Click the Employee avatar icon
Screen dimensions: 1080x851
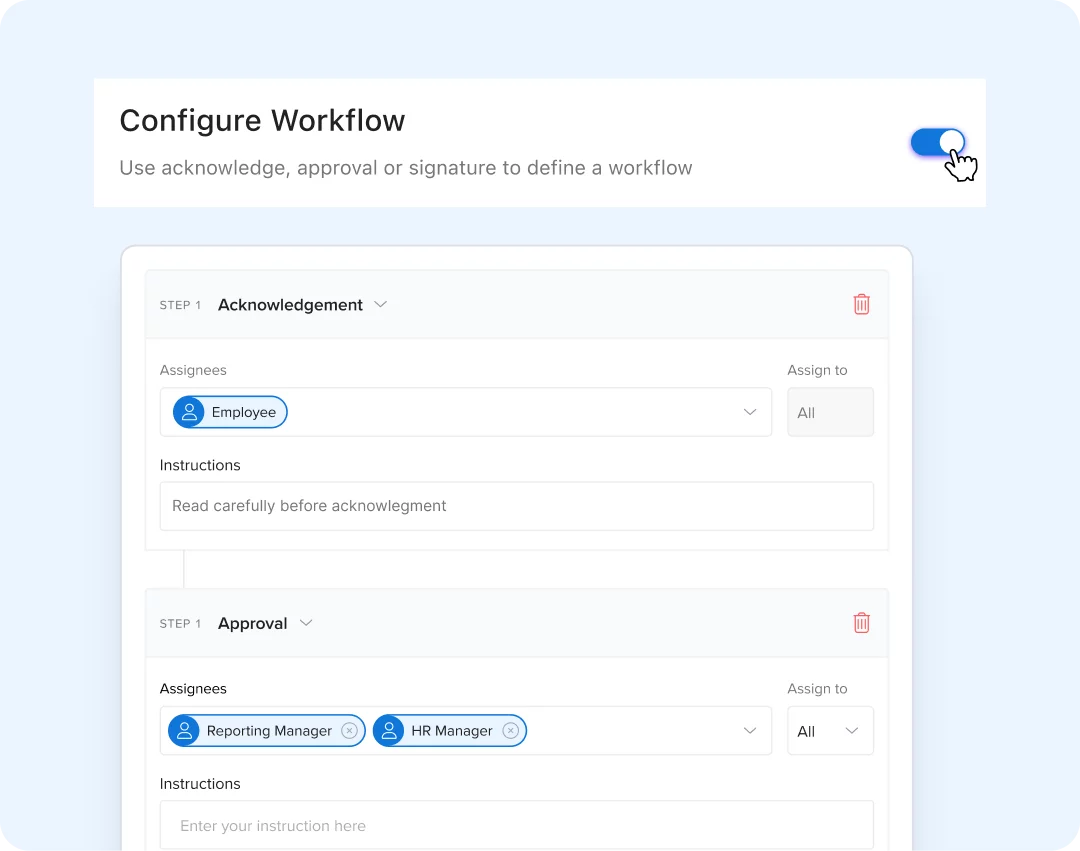(x=189, y=412)
